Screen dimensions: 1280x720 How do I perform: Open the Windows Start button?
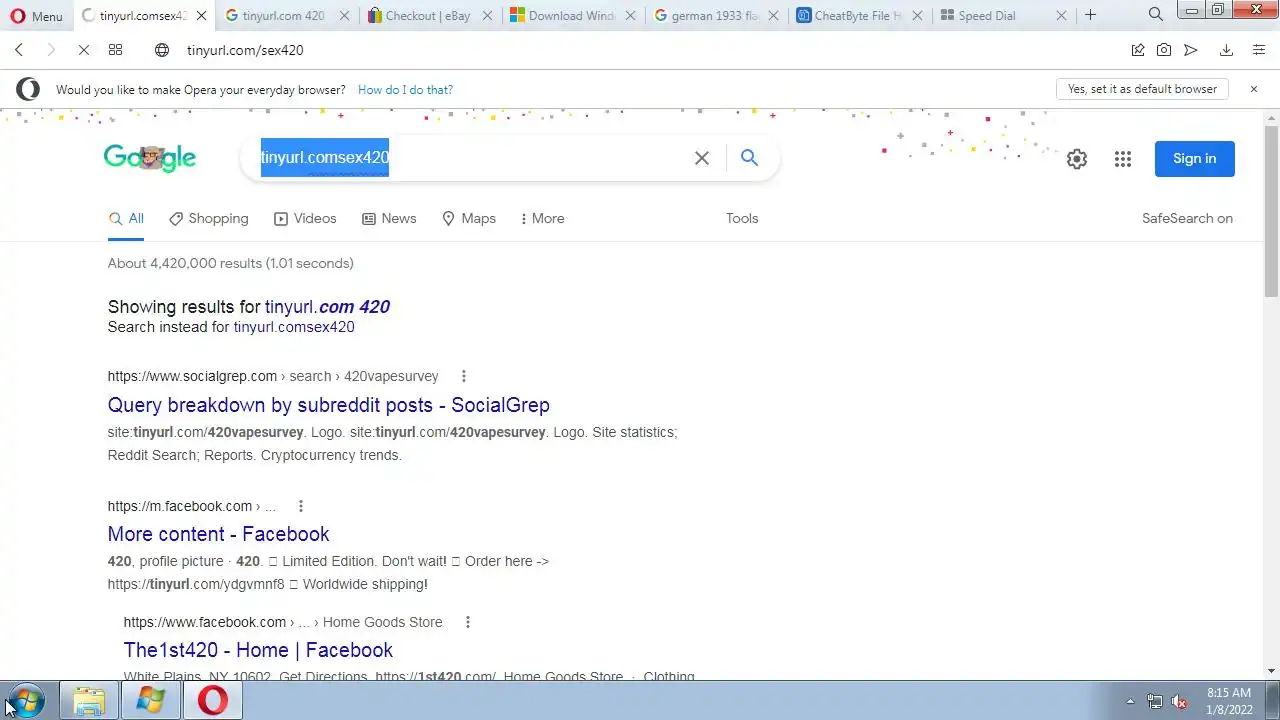(x=26, y=701)
